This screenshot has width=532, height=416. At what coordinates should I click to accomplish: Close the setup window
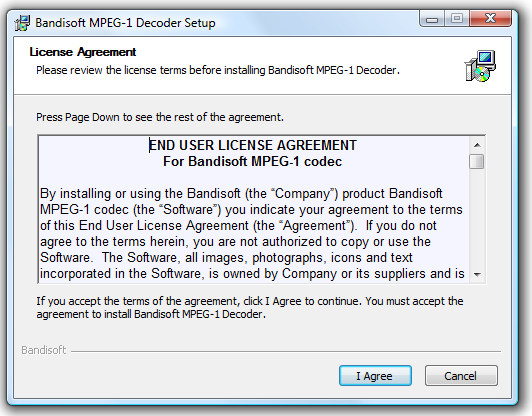point(490,18)
